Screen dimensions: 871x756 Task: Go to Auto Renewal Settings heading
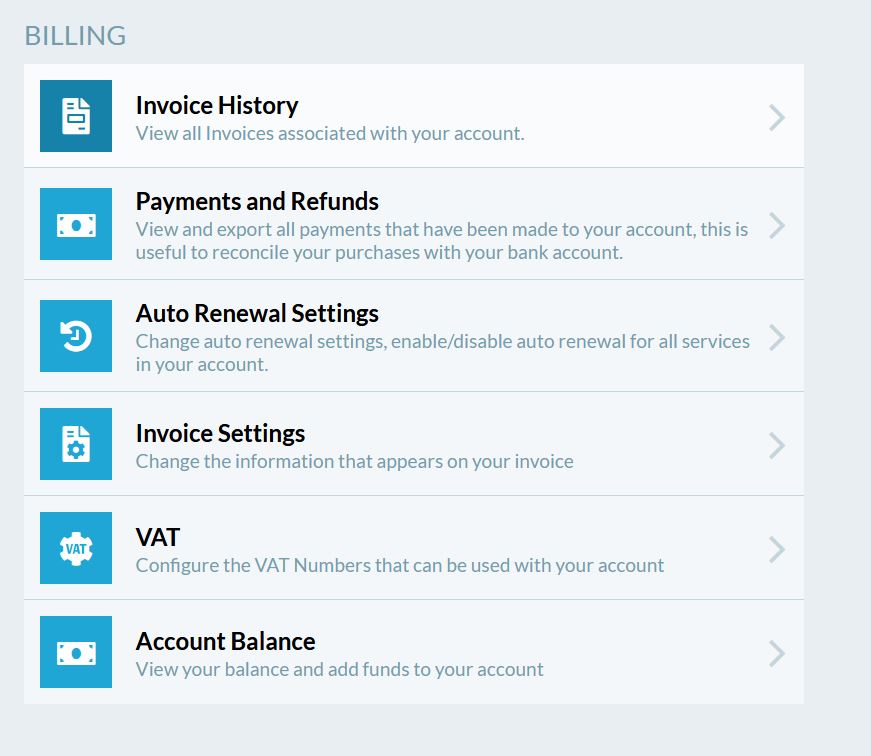click(257, 313)
